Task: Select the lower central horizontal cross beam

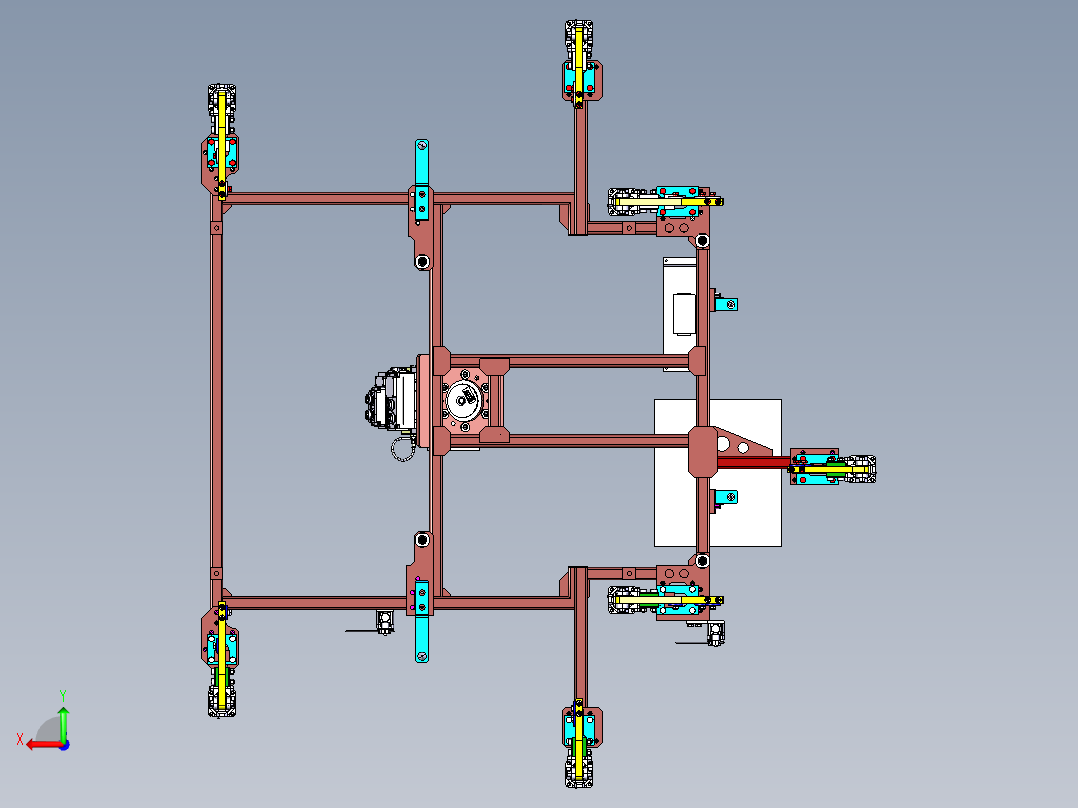Action: pos(571,440)
